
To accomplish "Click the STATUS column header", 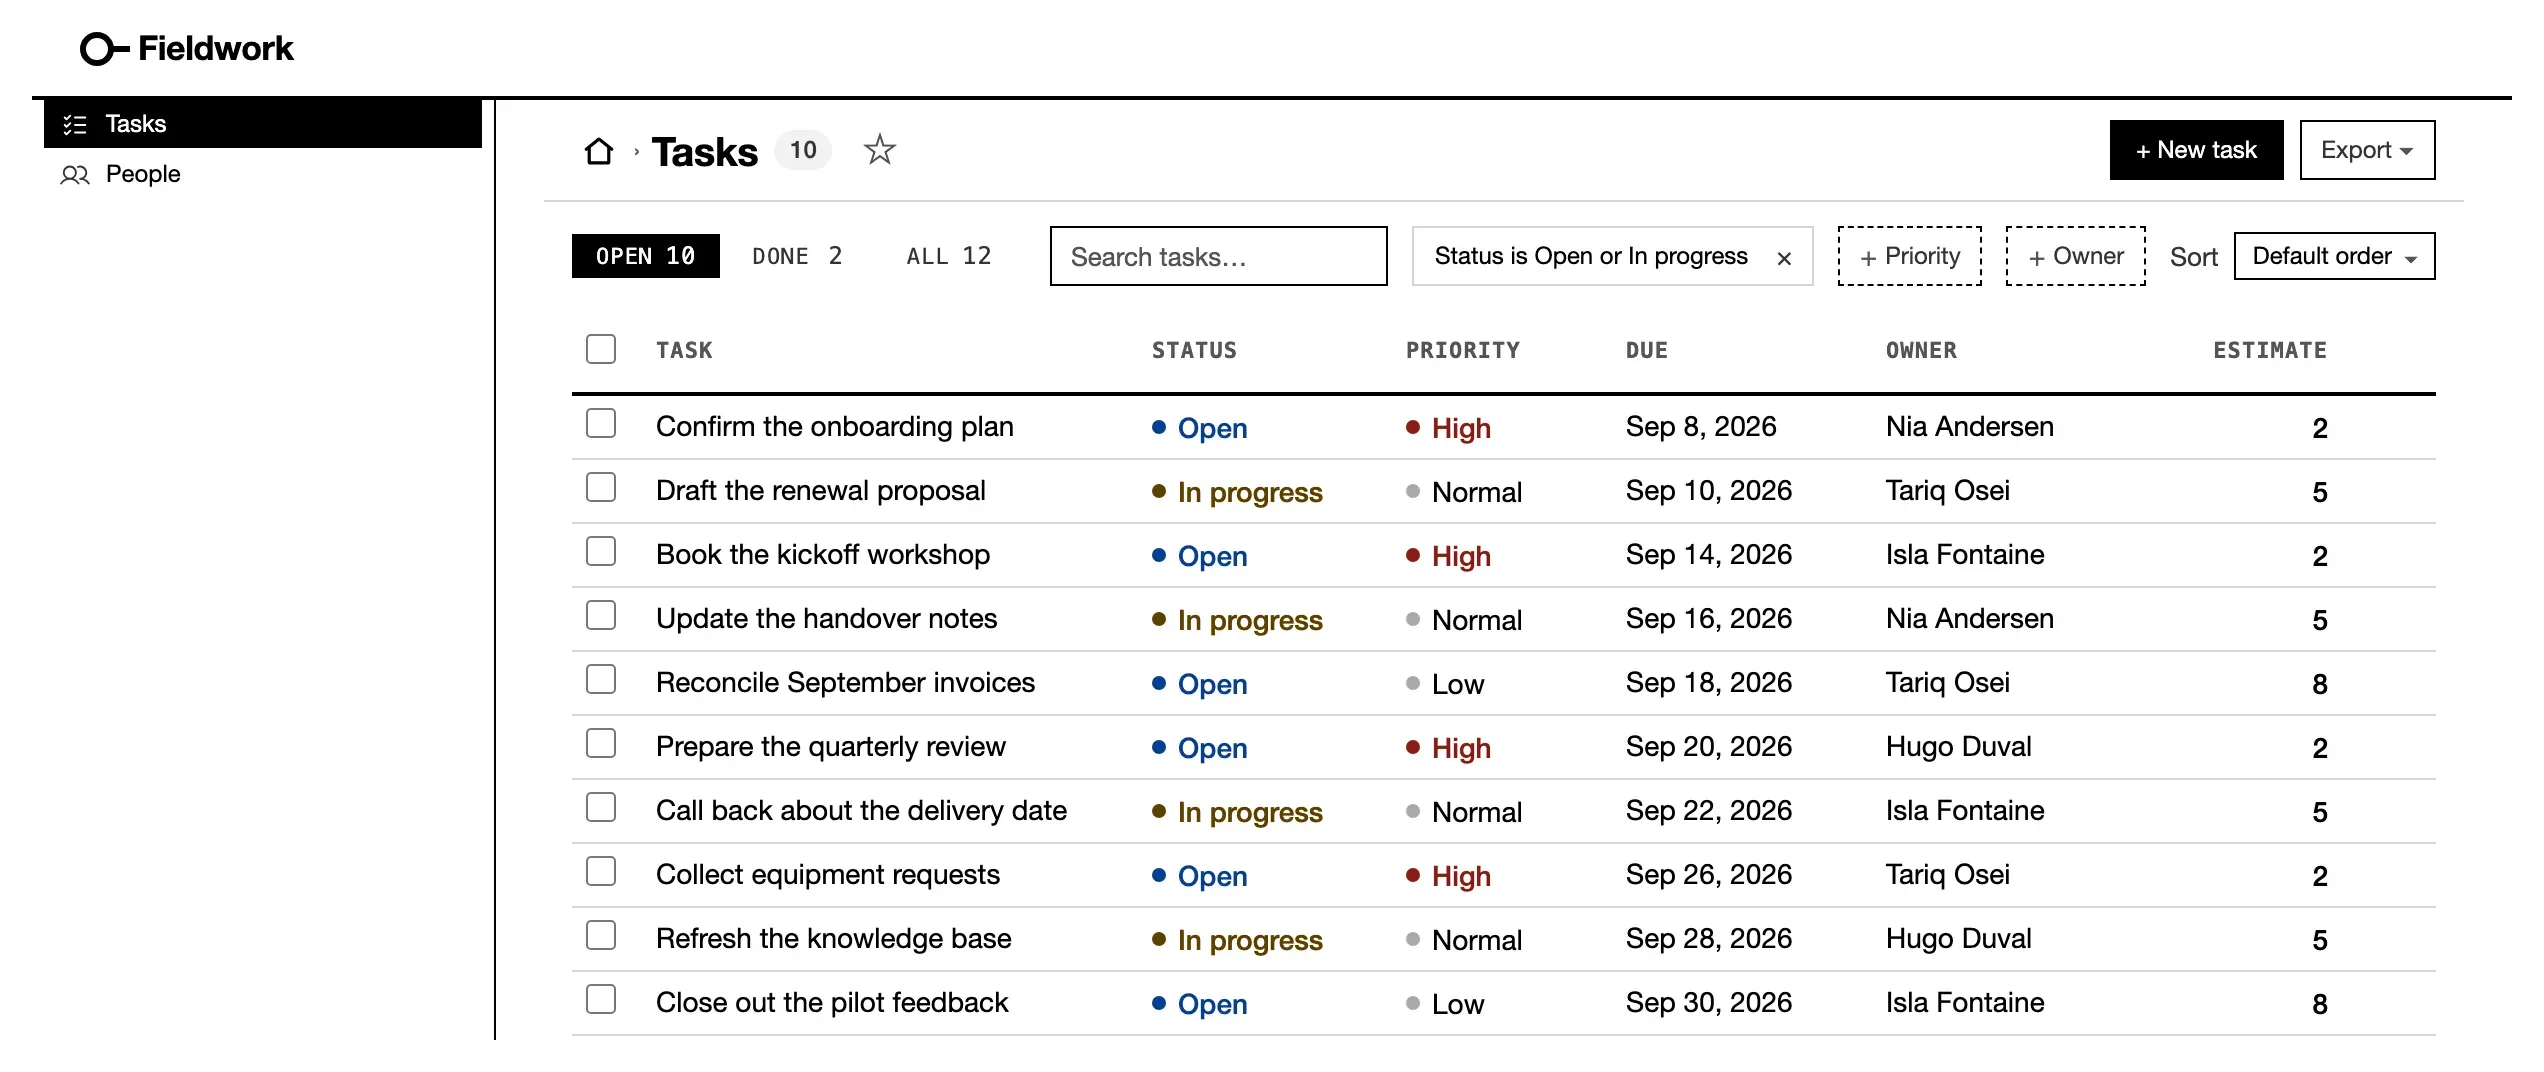I will coord(1194,350).
